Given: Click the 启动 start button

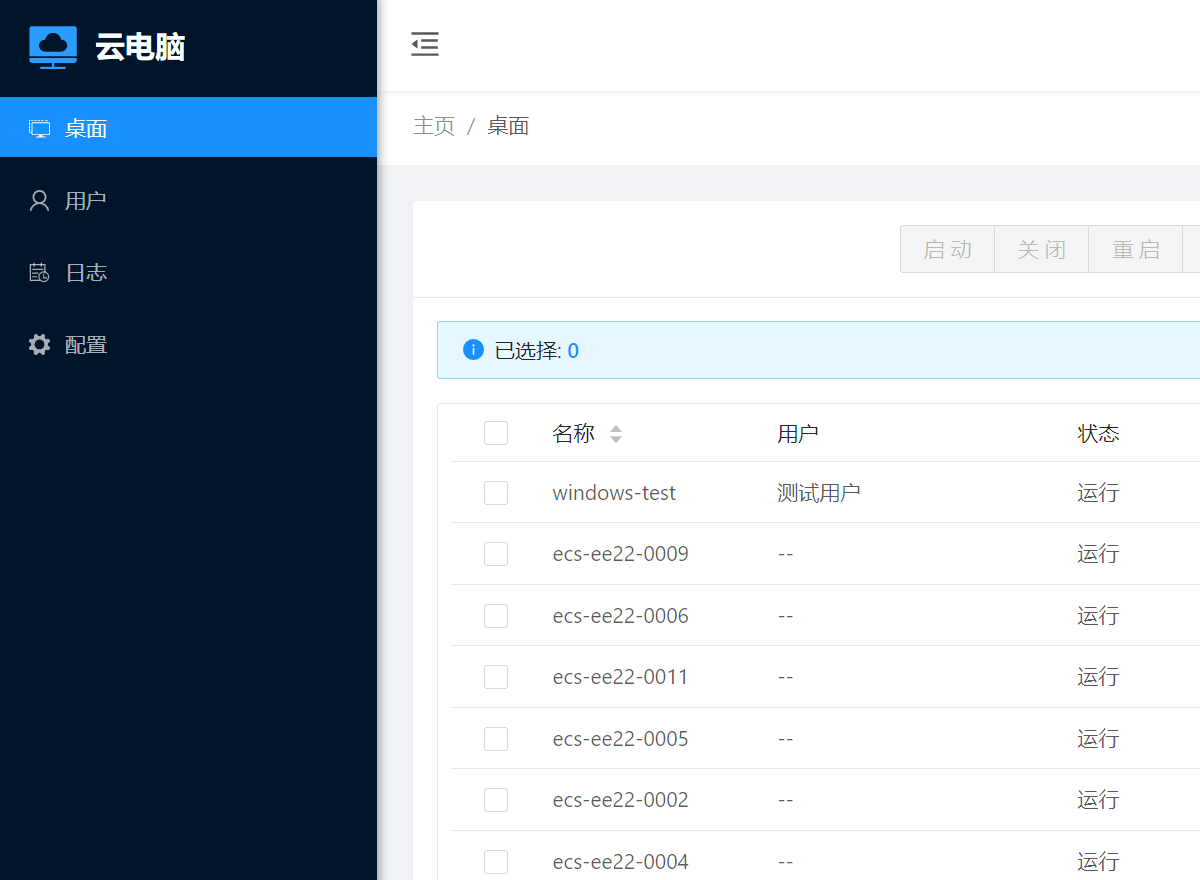Looking at the screenshot, I should coord(946,249).
